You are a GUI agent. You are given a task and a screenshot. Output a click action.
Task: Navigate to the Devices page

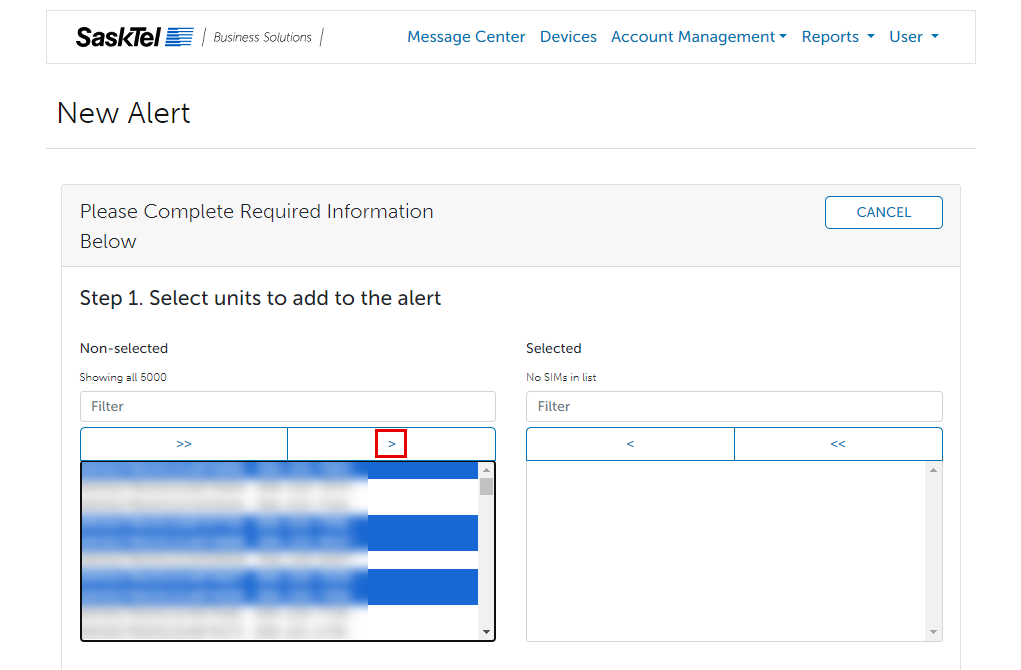pos(568,36)
